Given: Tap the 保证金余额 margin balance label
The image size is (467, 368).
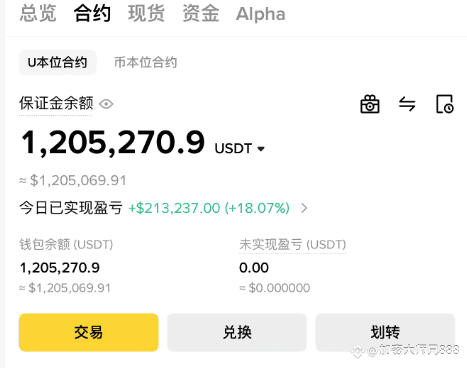Looking at the screenshot, I should click(x=56, y=103).
